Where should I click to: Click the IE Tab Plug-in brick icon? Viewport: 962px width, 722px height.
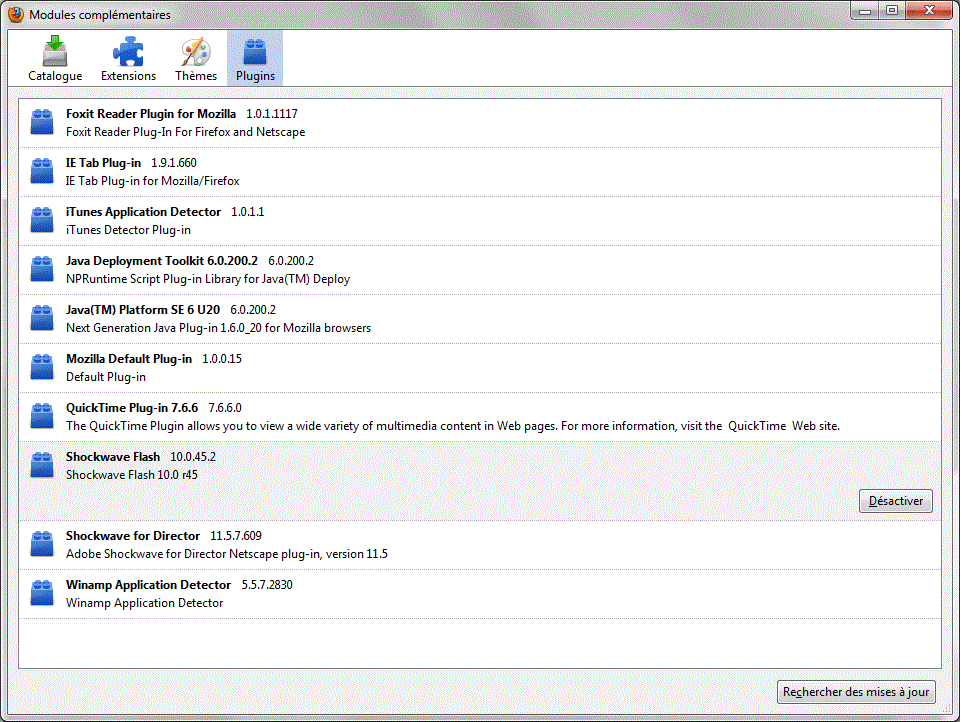point(42,170)
